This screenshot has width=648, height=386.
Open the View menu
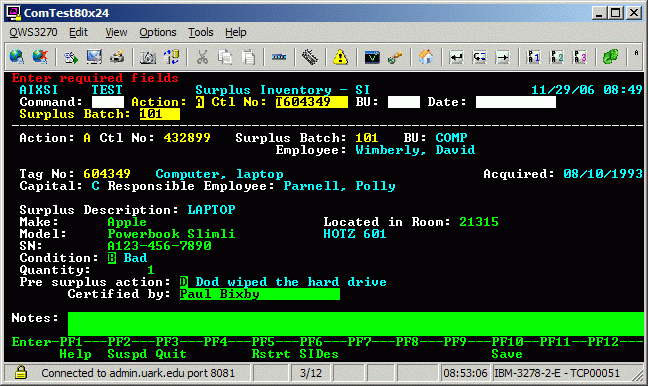116,32
